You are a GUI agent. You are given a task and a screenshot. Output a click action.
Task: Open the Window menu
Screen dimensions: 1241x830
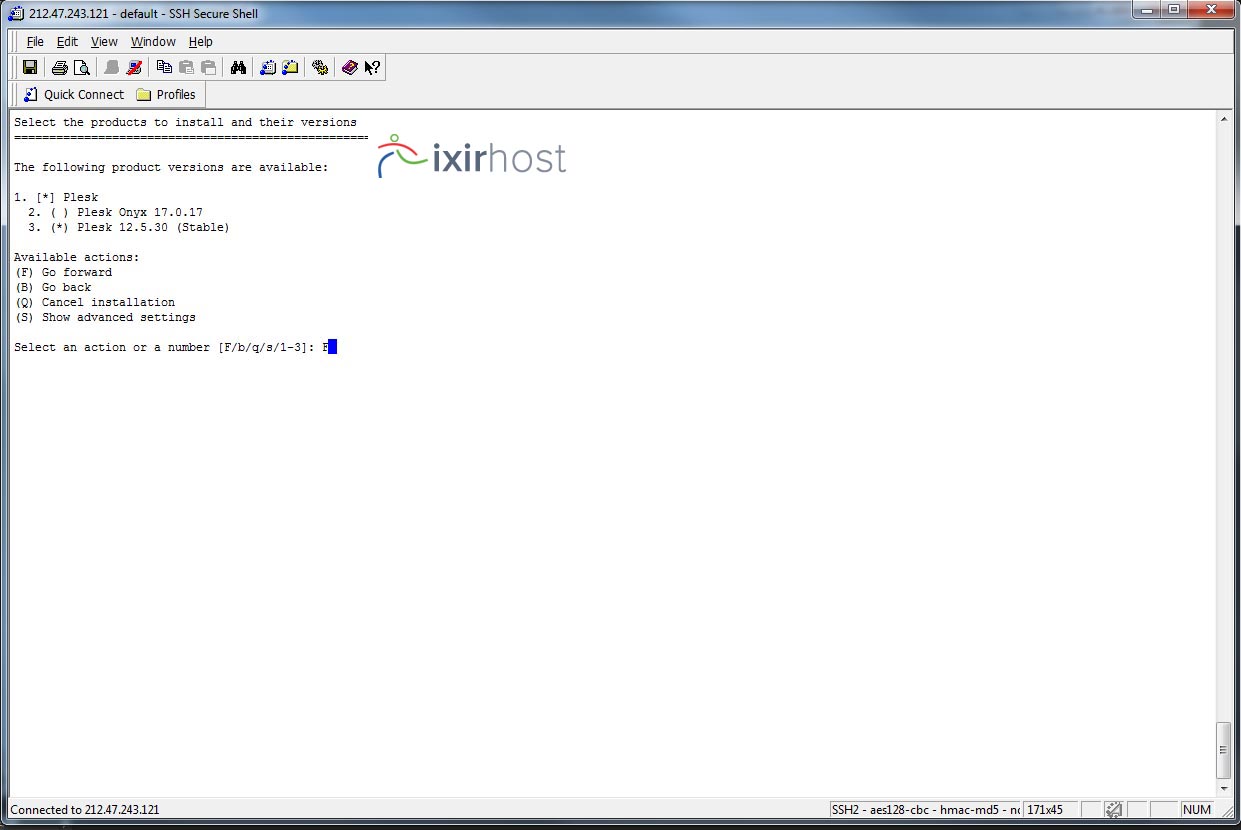click(x=153, y=42)
